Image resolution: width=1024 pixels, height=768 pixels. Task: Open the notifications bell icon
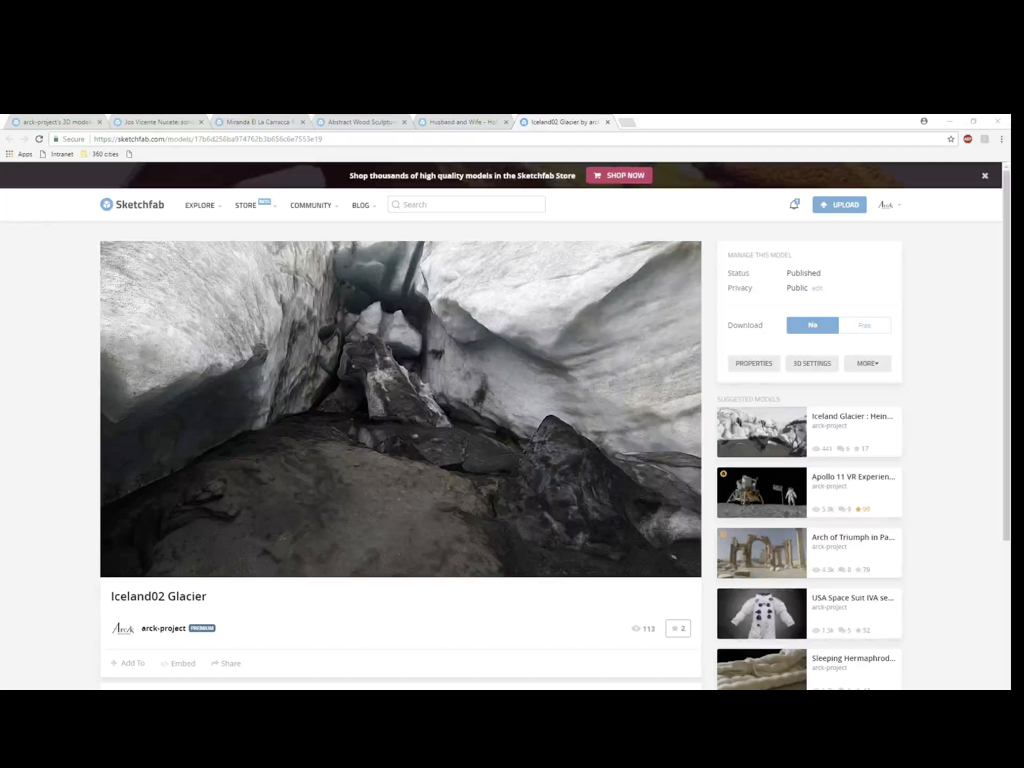click(794, 204)
